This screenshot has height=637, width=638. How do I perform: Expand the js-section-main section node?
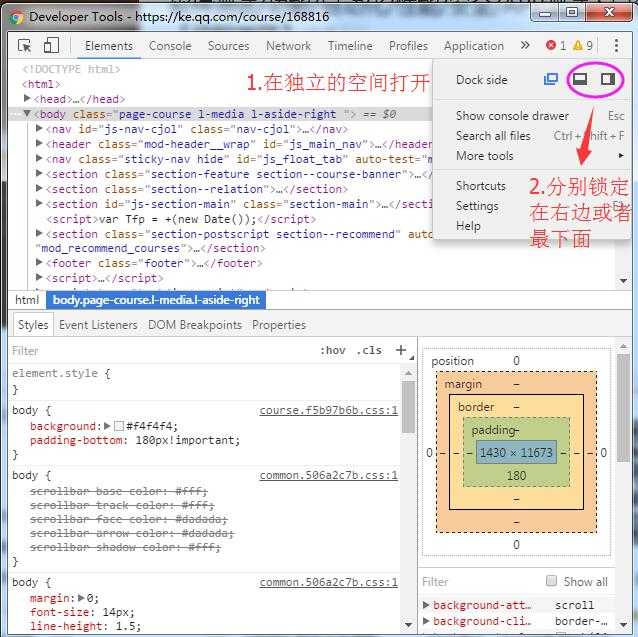(x=39, y=203)
